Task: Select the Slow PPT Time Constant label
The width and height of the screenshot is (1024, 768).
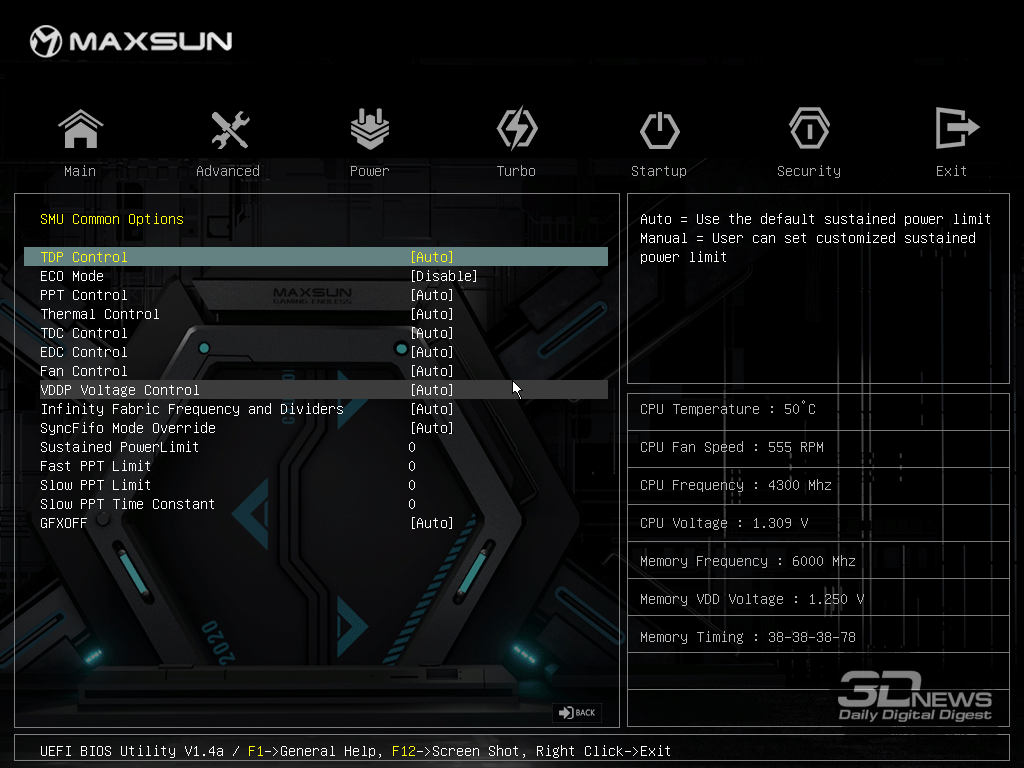Action: (x=127, y=504)
